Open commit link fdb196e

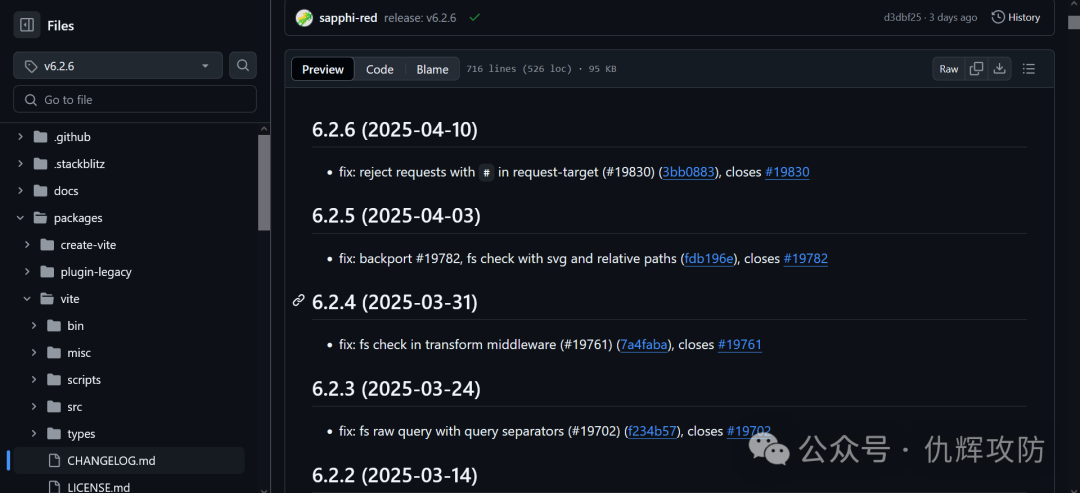tap(709, 259)
